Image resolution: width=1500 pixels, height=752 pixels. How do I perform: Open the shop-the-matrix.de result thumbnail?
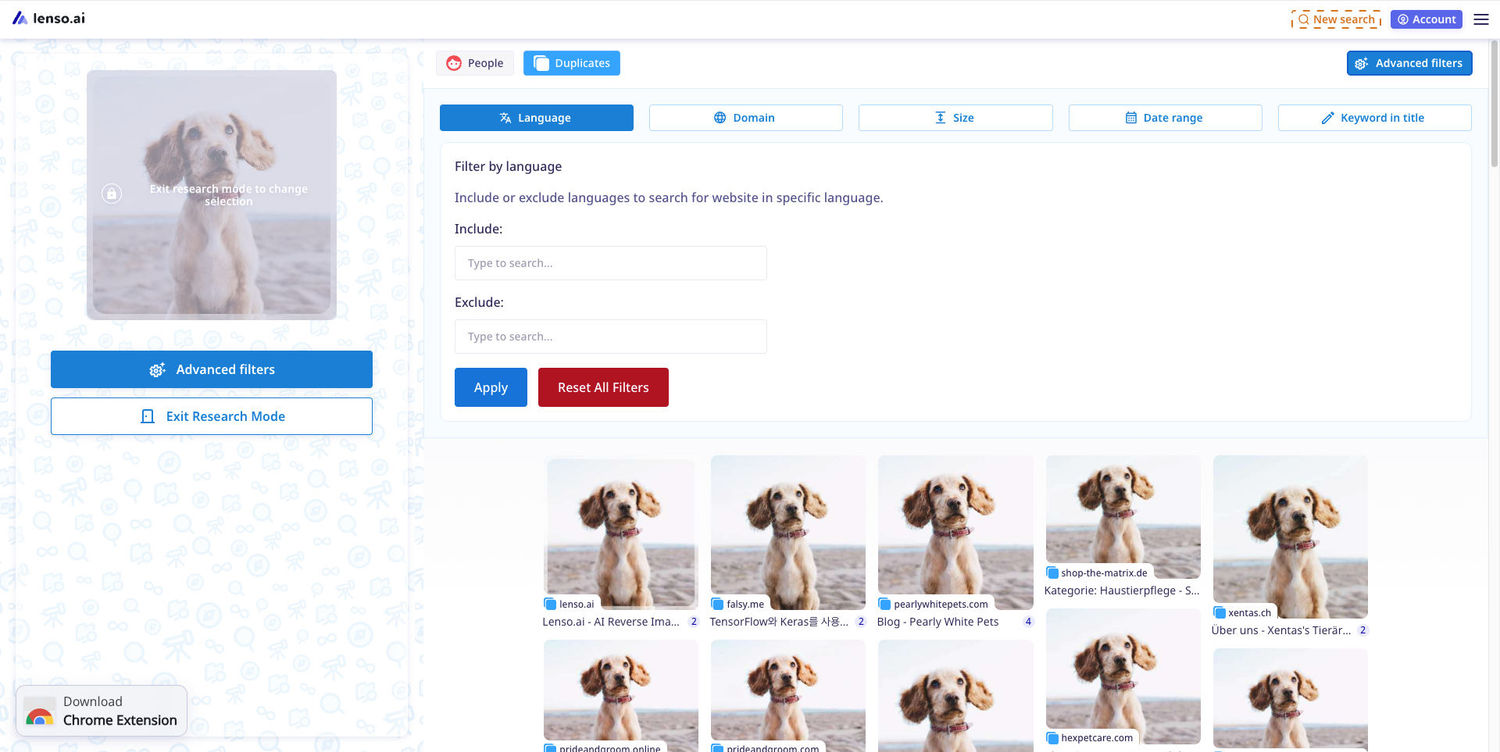coord(1123,517)
